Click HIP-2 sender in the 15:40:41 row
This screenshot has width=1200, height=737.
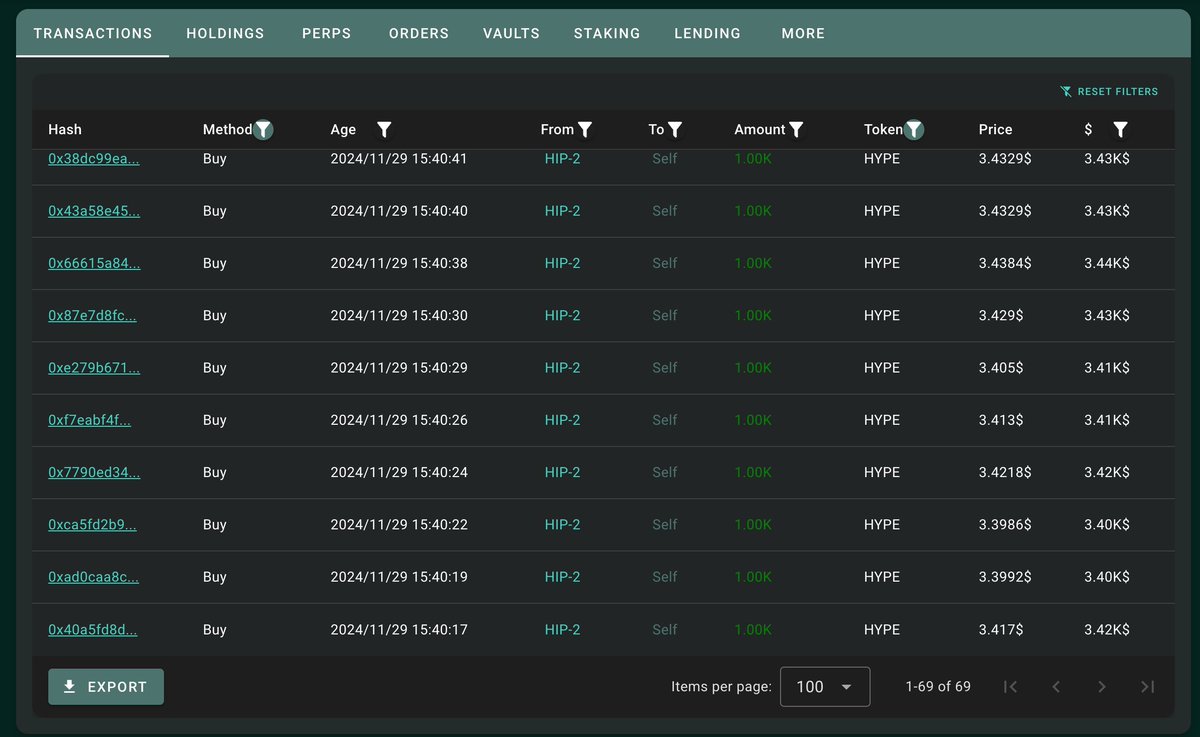click(x=562, y=158)
